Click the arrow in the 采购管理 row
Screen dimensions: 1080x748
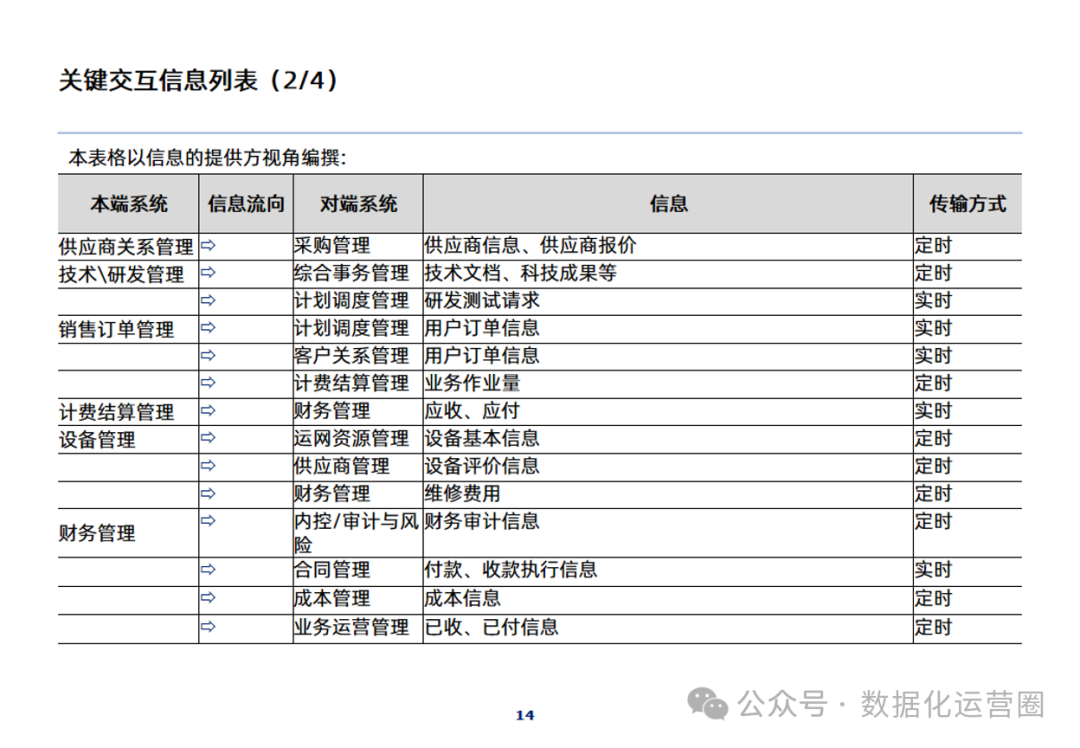208,245
